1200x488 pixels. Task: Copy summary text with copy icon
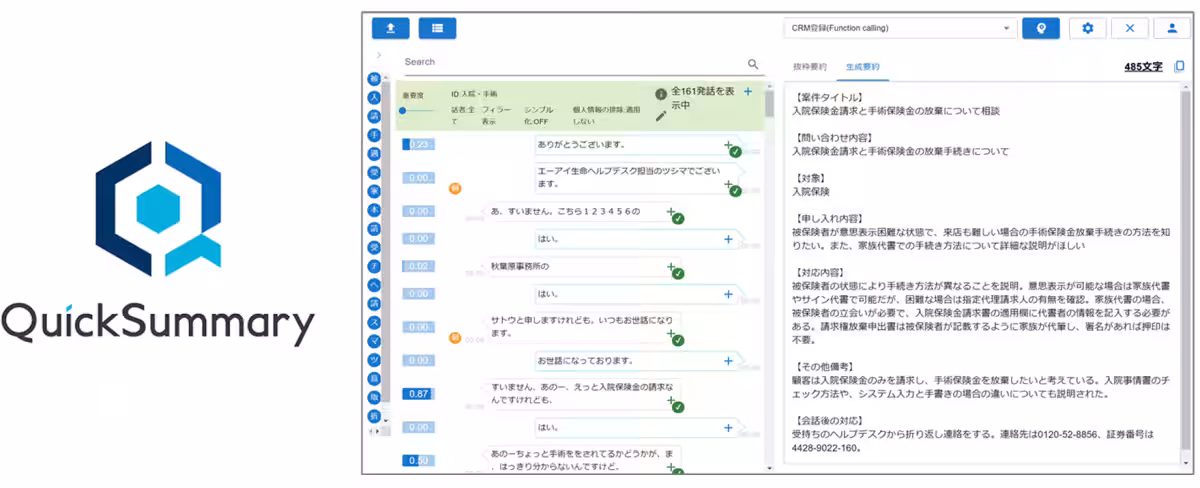(1179, 66)
